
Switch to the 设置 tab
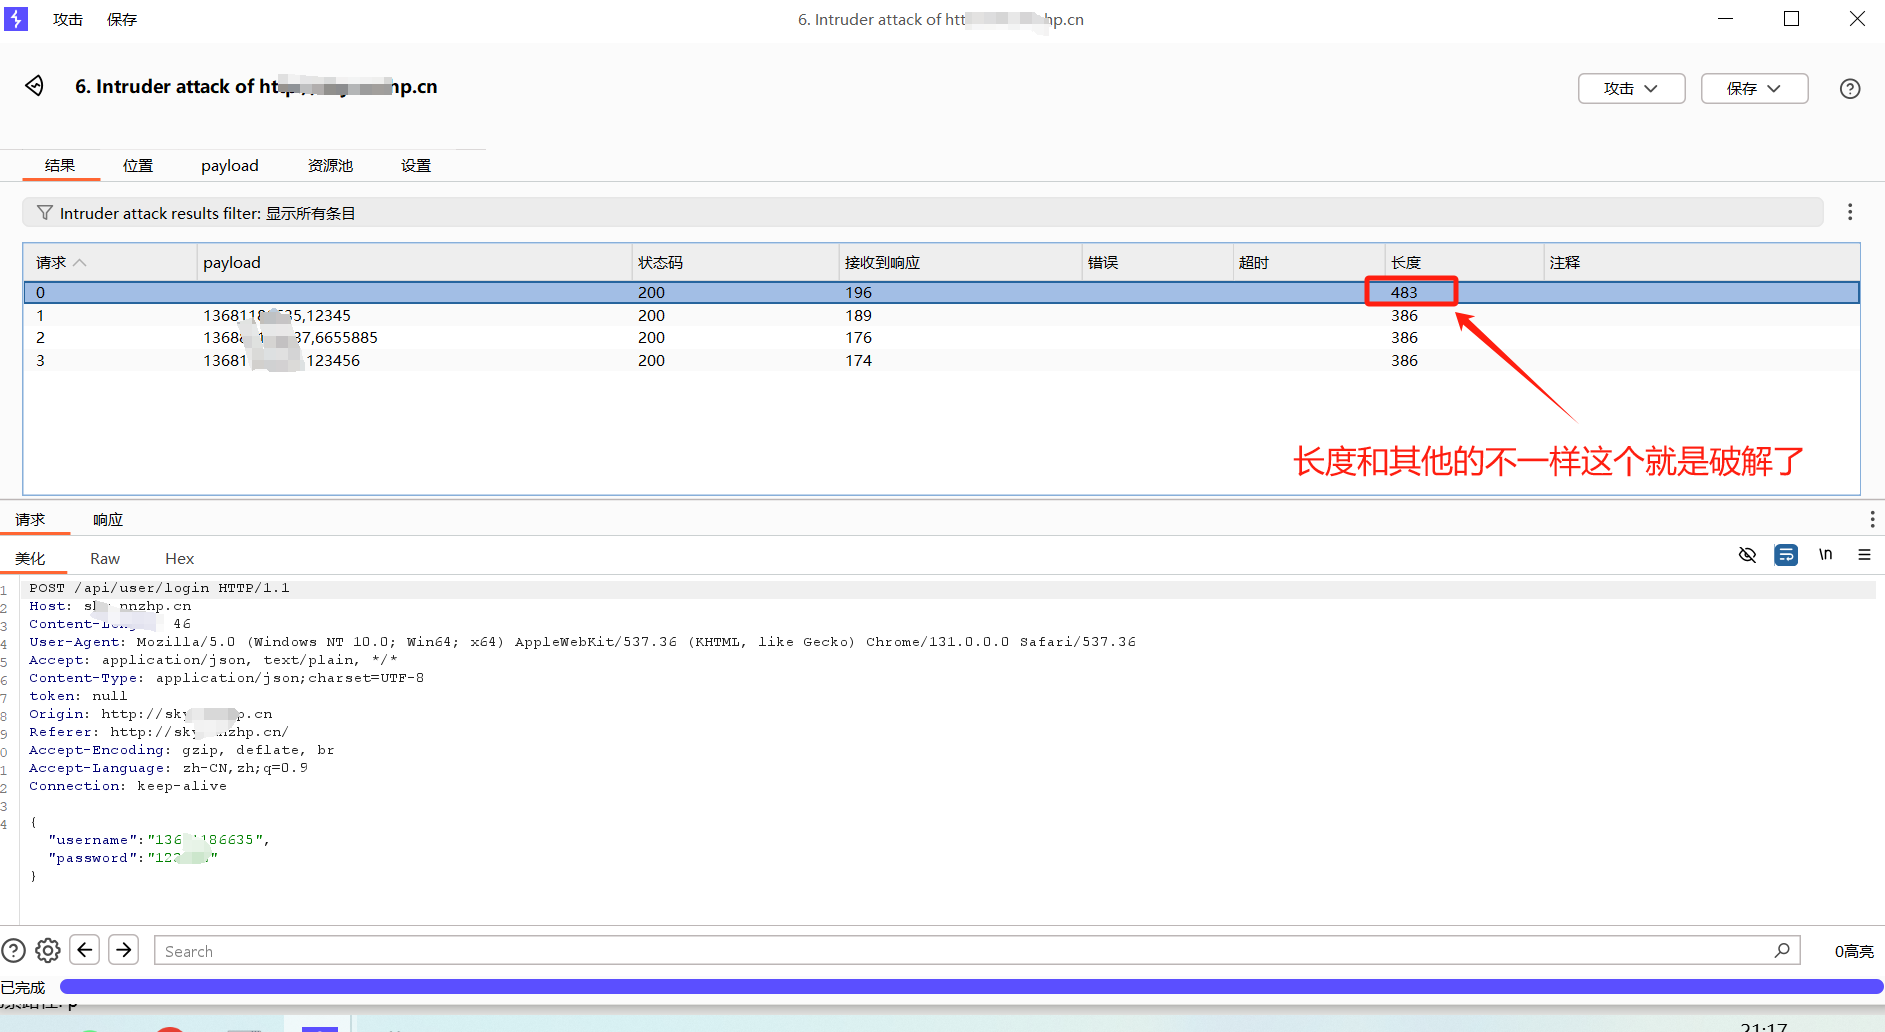(416, 165)
